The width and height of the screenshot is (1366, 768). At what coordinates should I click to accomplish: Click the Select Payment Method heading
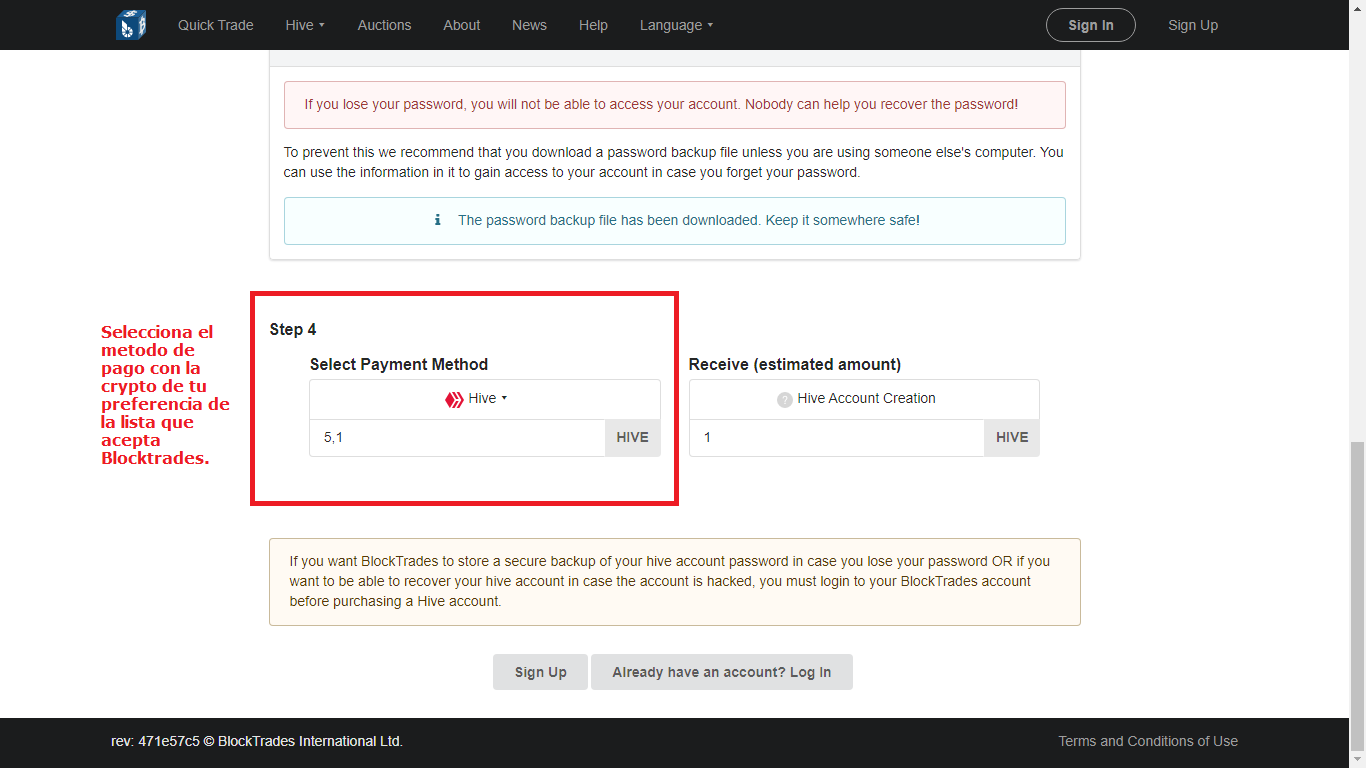click(x=399, y=364)
